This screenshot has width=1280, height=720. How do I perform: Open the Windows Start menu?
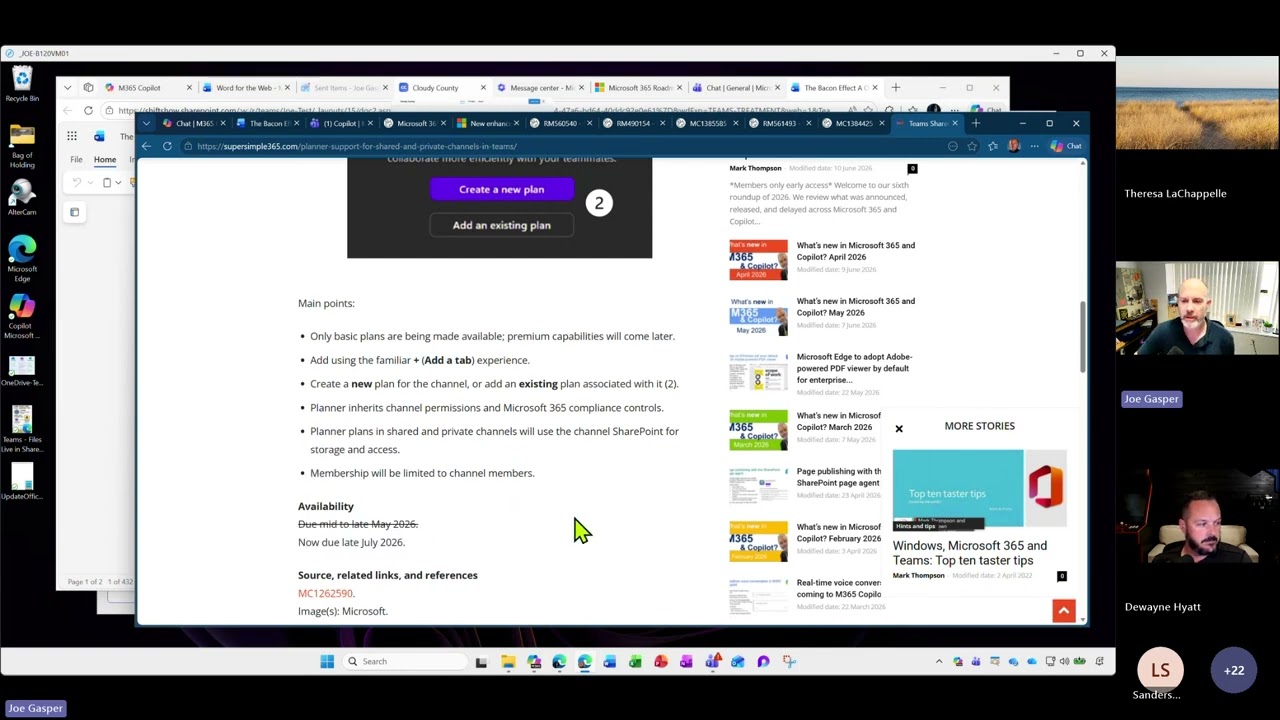[x=327, y=661]
